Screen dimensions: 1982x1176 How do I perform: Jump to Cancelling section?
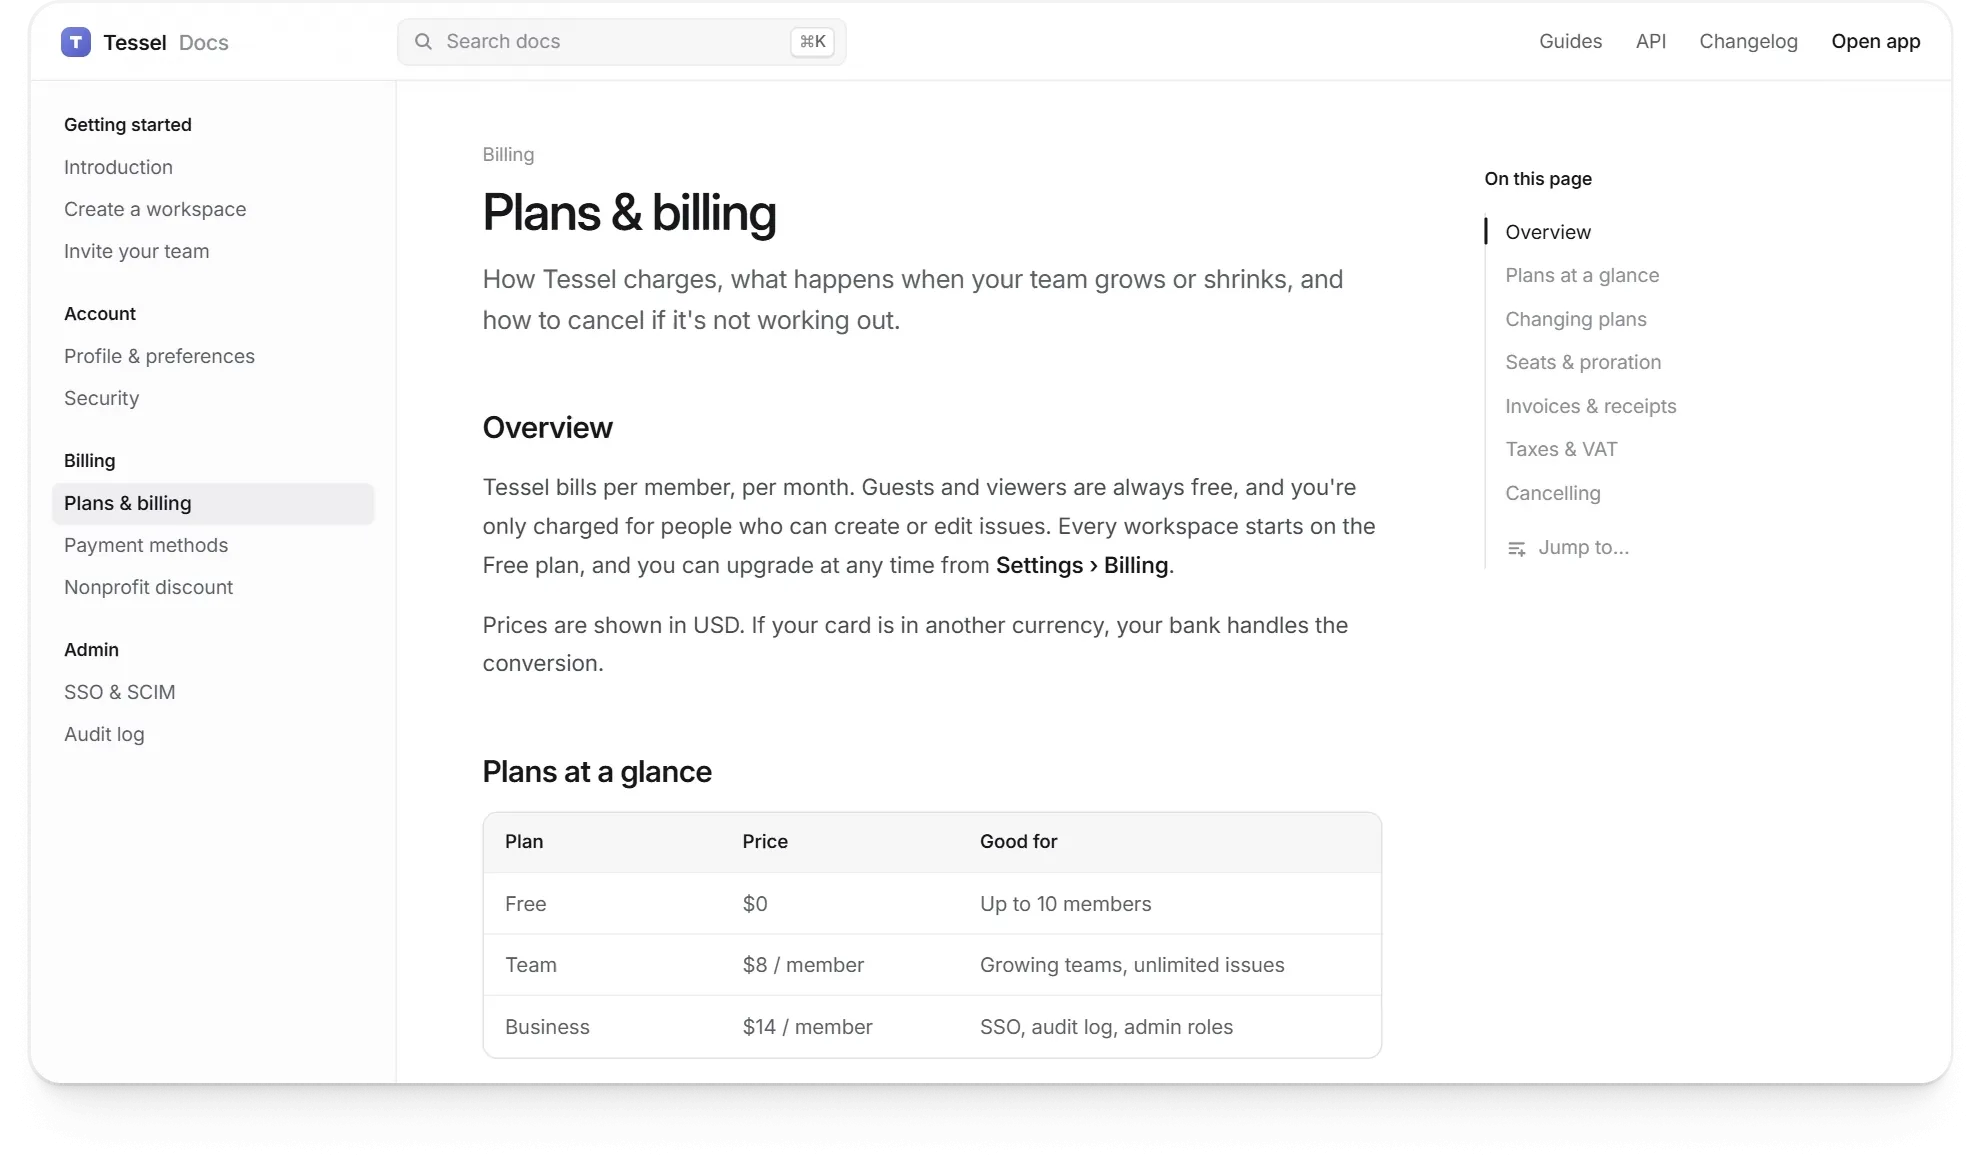coord(1552,493)
